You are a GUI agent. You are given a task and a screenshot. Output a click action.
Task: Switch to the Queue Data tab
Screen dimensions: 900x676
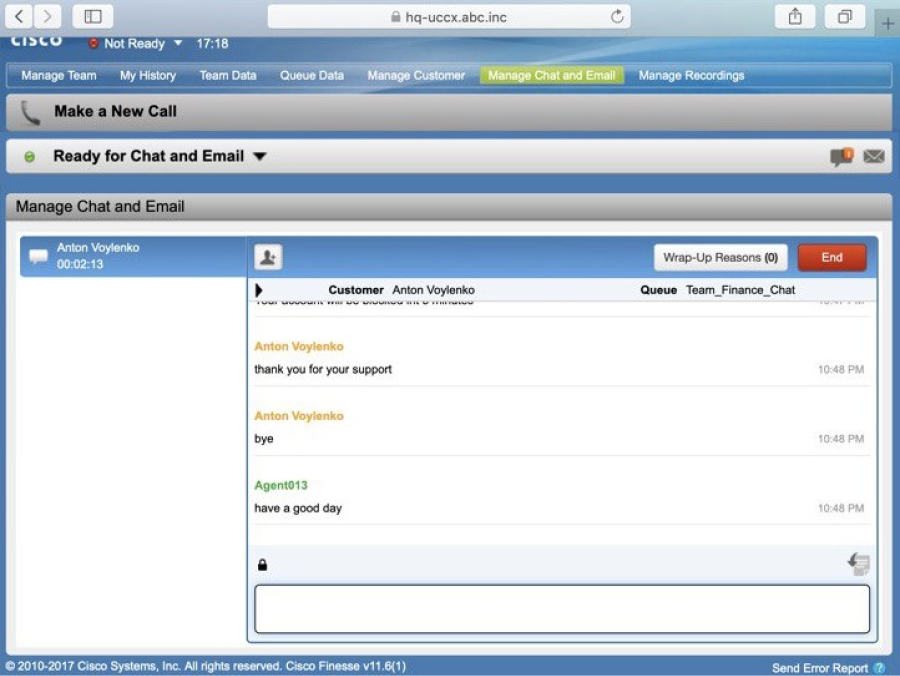click(x=312, y=75)
